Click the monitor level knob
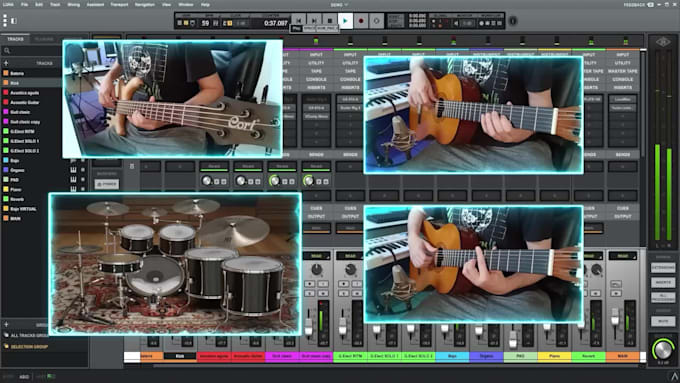 click(x=663, y=348)
